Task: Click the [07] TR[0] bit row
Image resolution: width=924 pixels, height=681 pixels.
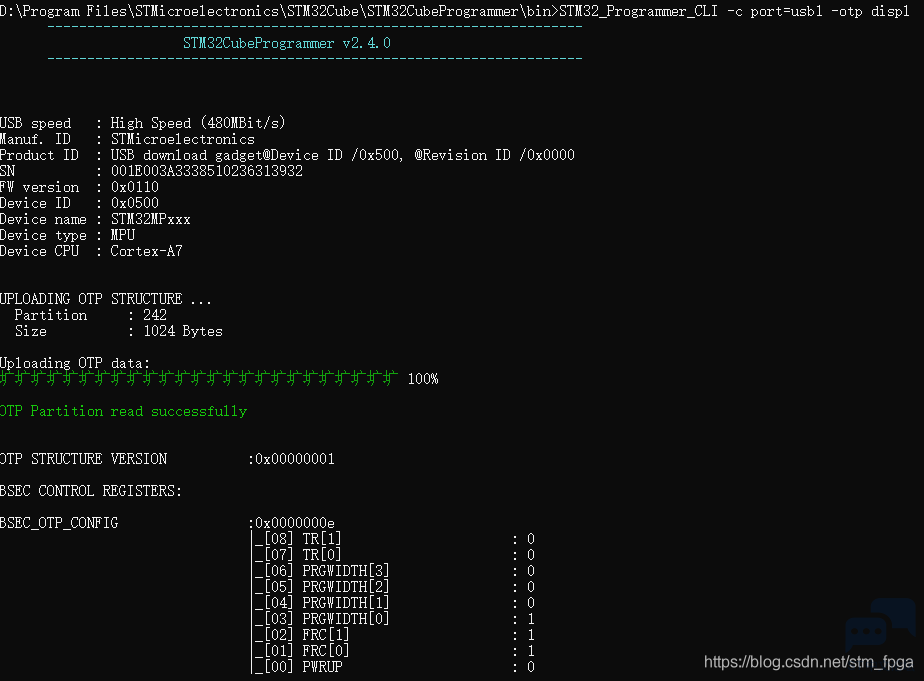Action: point(395,555)
